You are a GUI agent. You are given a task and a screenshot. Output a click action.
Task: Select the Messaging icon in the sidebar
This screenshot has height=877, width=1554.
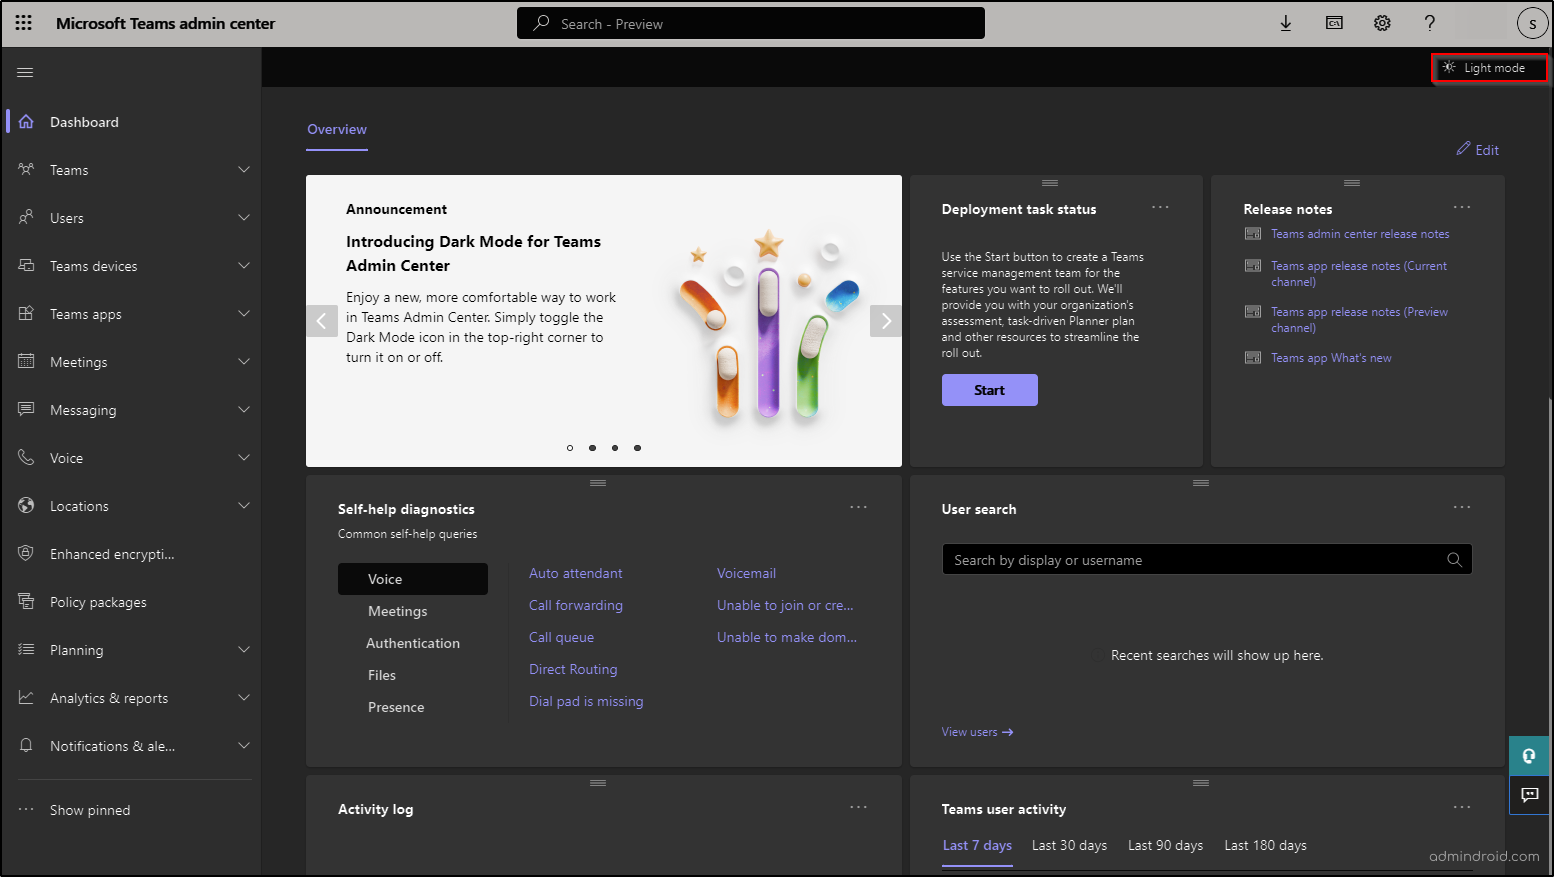pyautogui.click(x=26, y=409)
